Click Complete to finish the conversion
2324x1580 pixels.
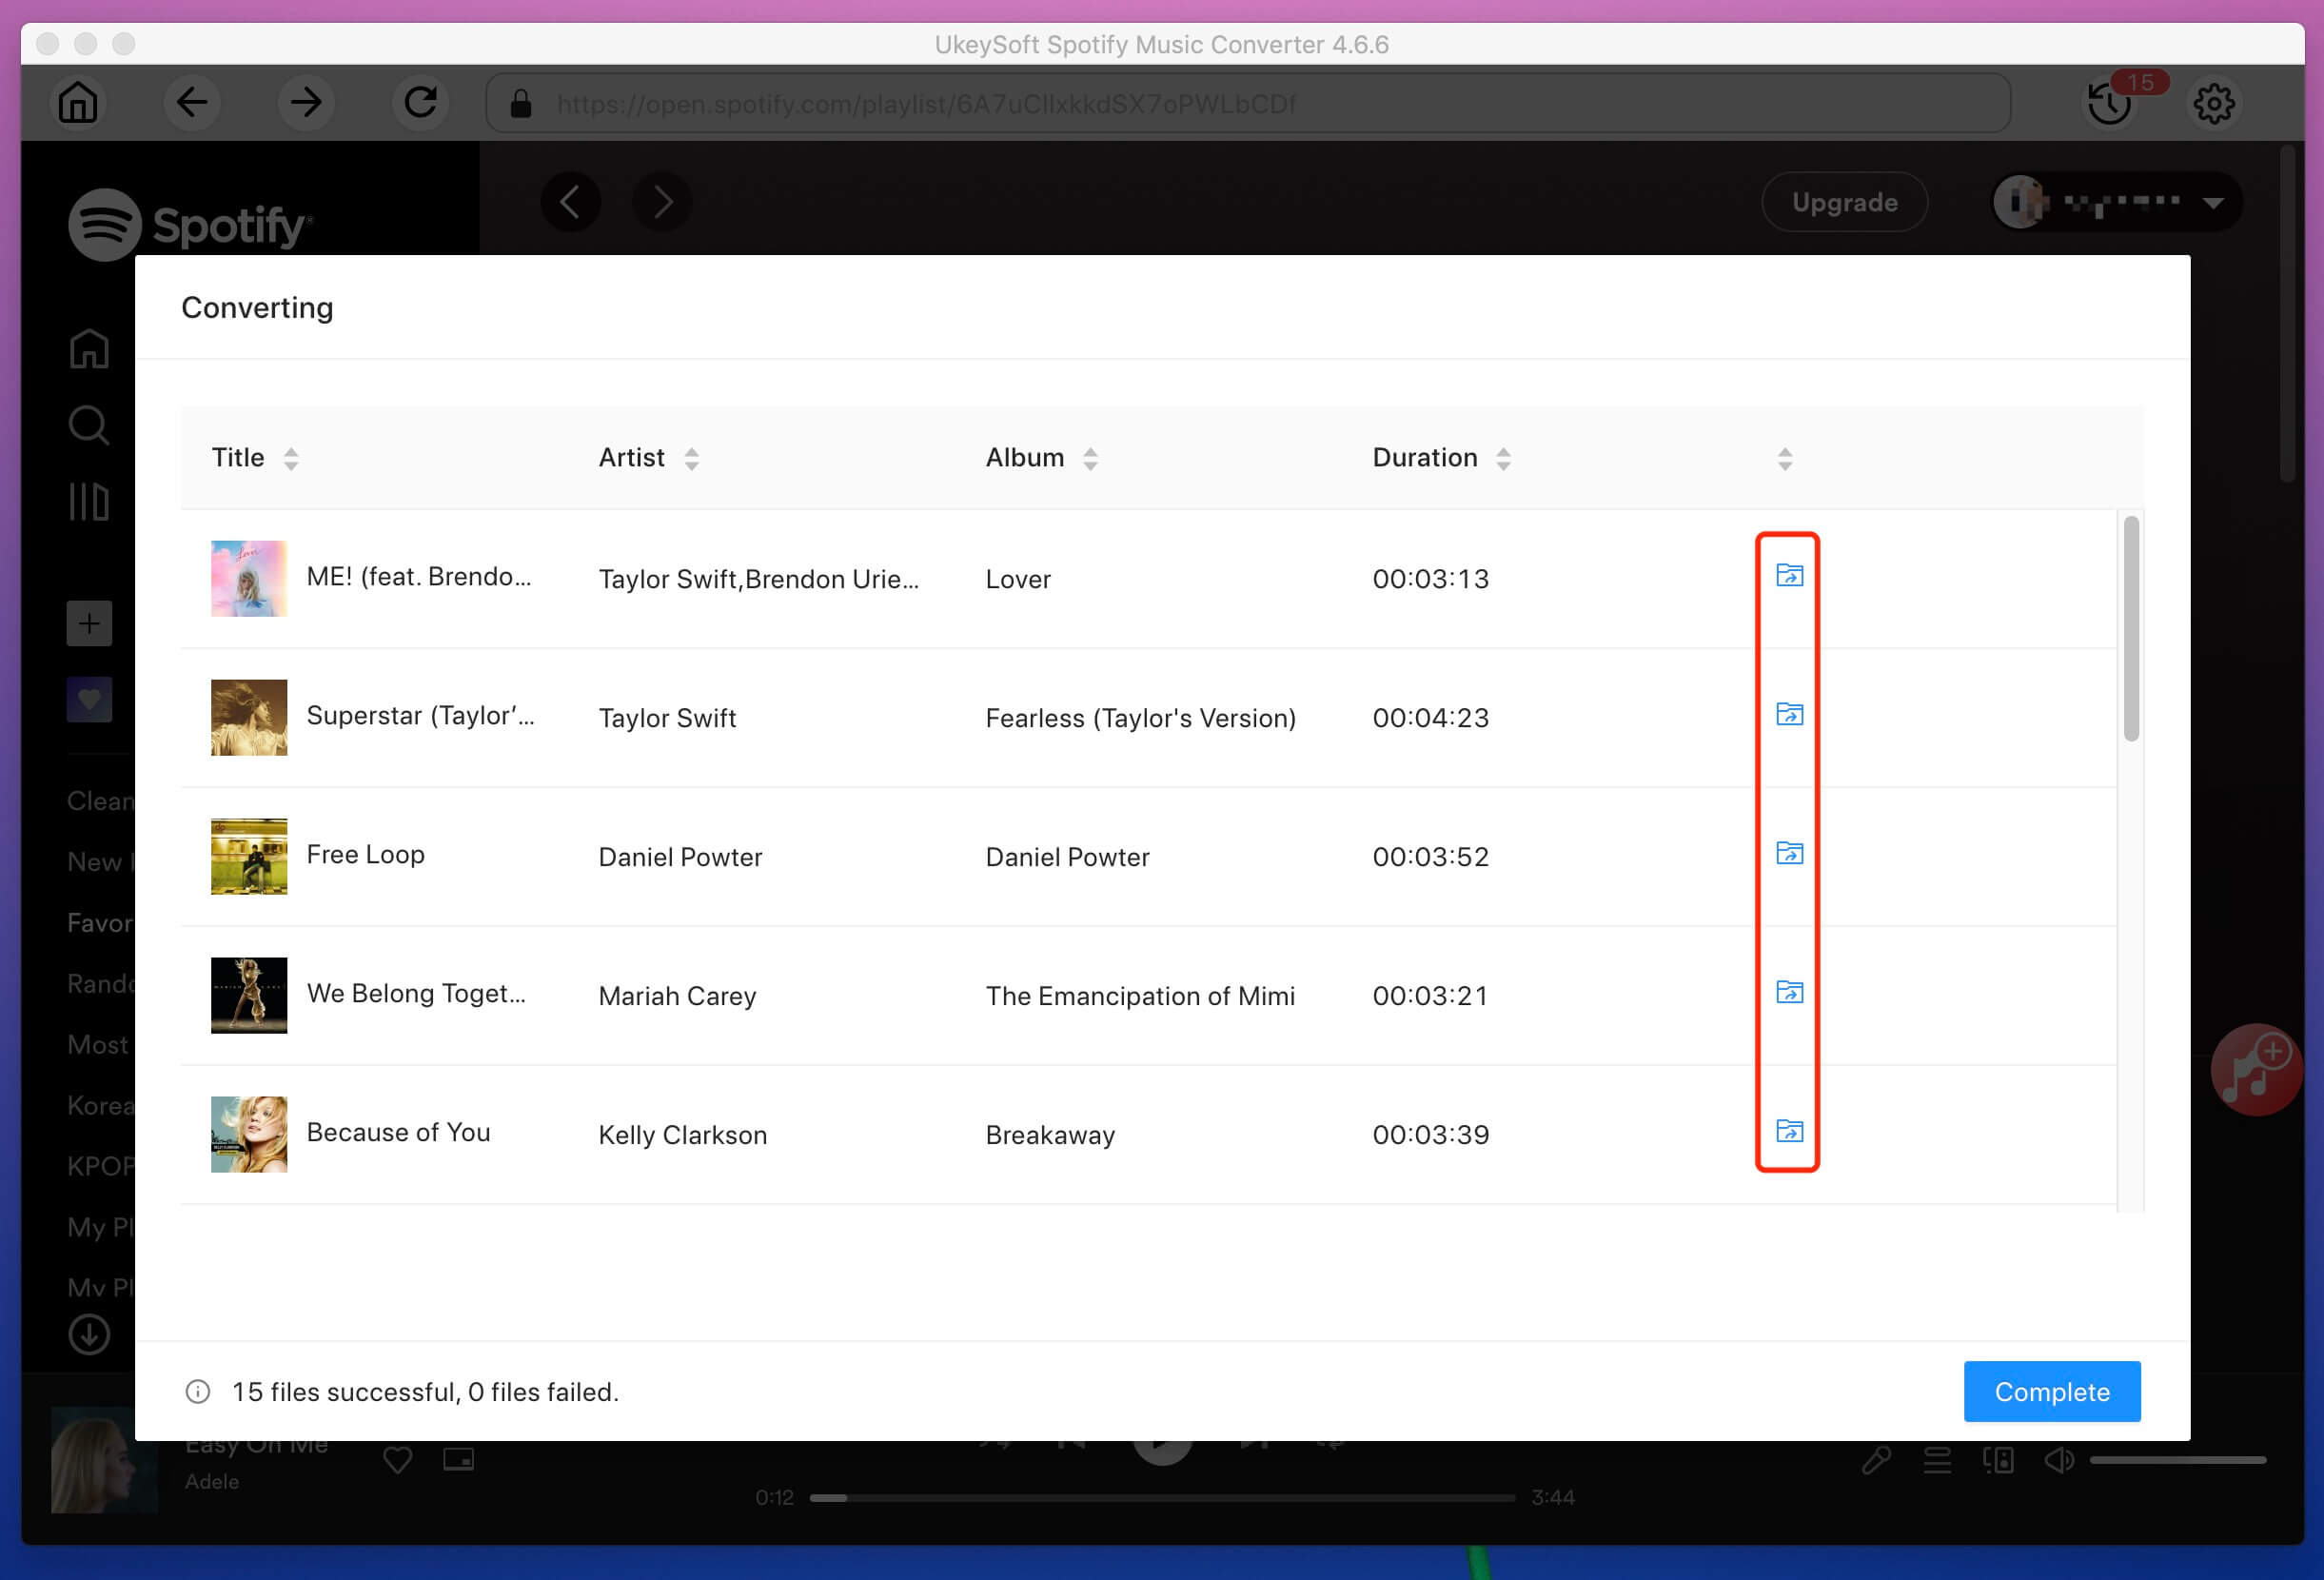point(2051,1392)
